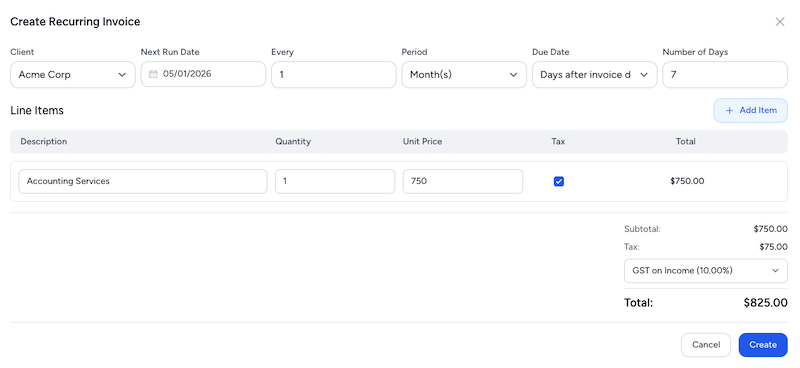Open the GST on Income tax dropdown

point(706,271)
